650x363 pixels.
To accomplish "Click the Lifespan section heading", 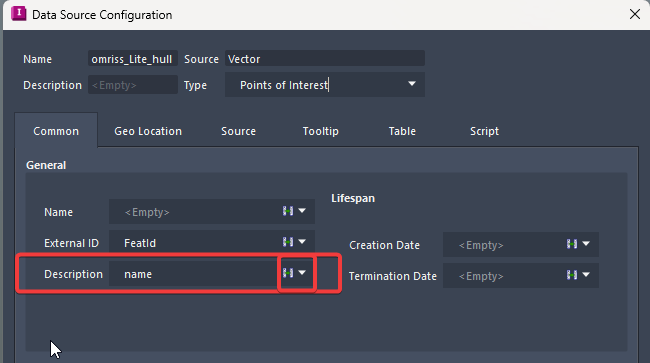I will pos(353,198).
